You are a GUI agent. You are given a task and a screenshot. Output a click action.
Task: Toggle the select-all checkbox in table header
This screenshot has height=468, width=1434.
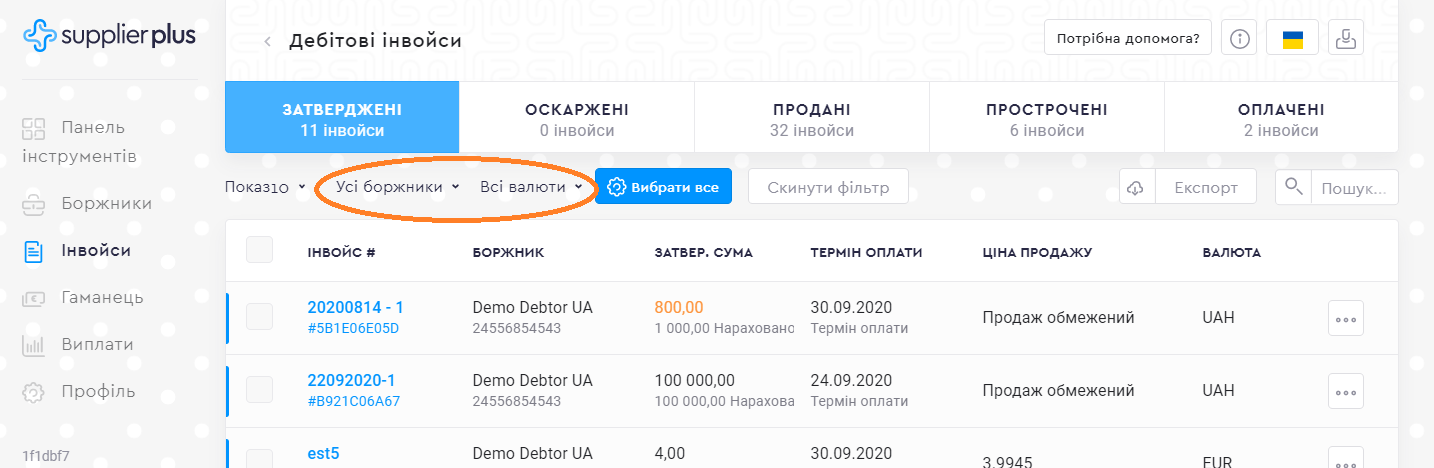260,251
